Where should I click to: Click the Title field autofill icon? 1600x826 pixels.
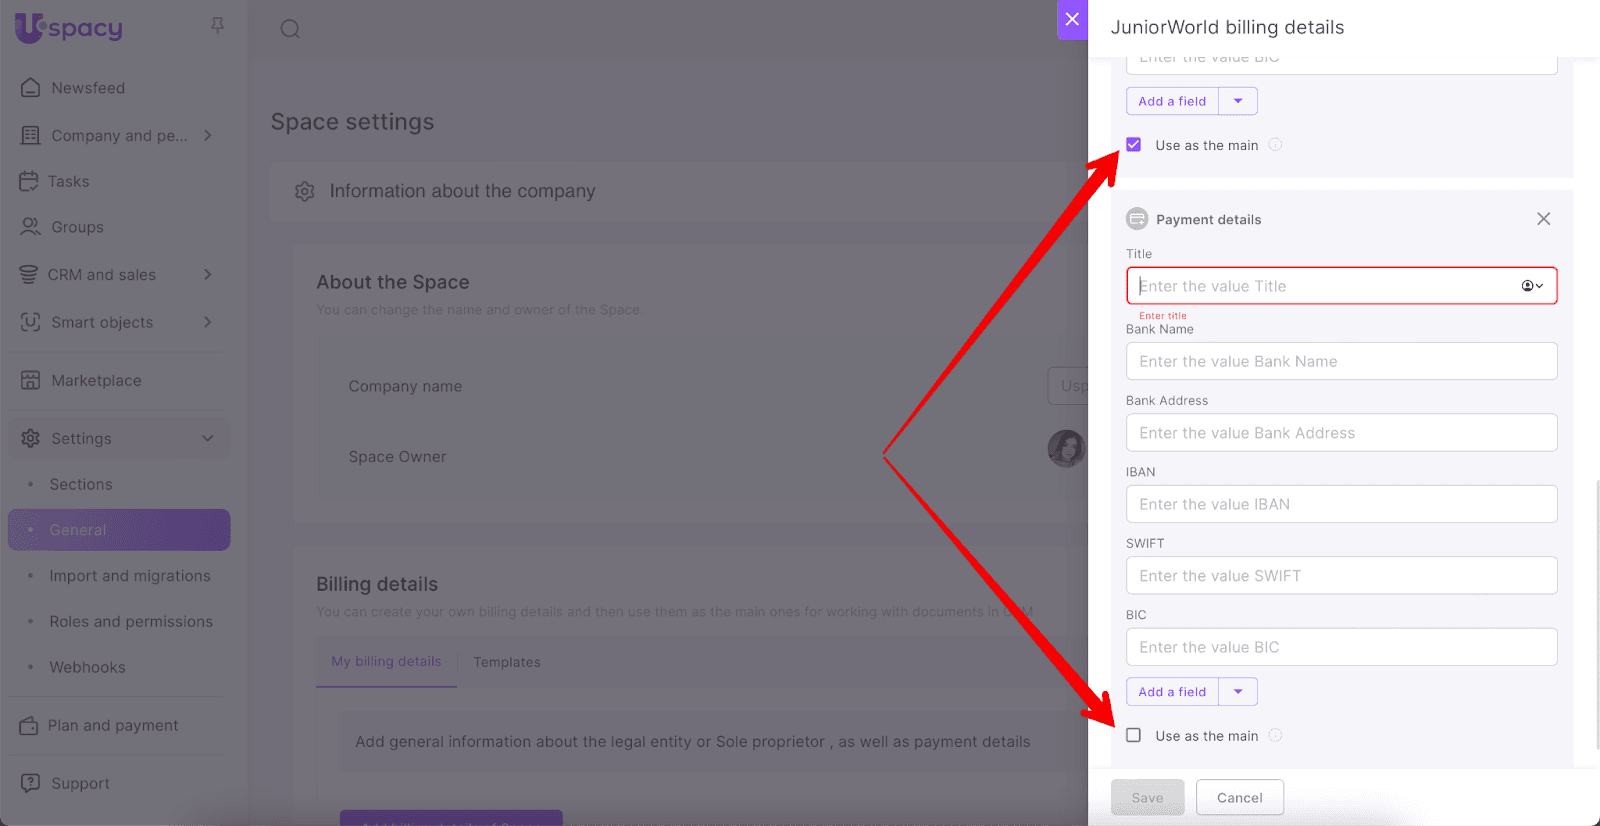[x=1532, y=286]
